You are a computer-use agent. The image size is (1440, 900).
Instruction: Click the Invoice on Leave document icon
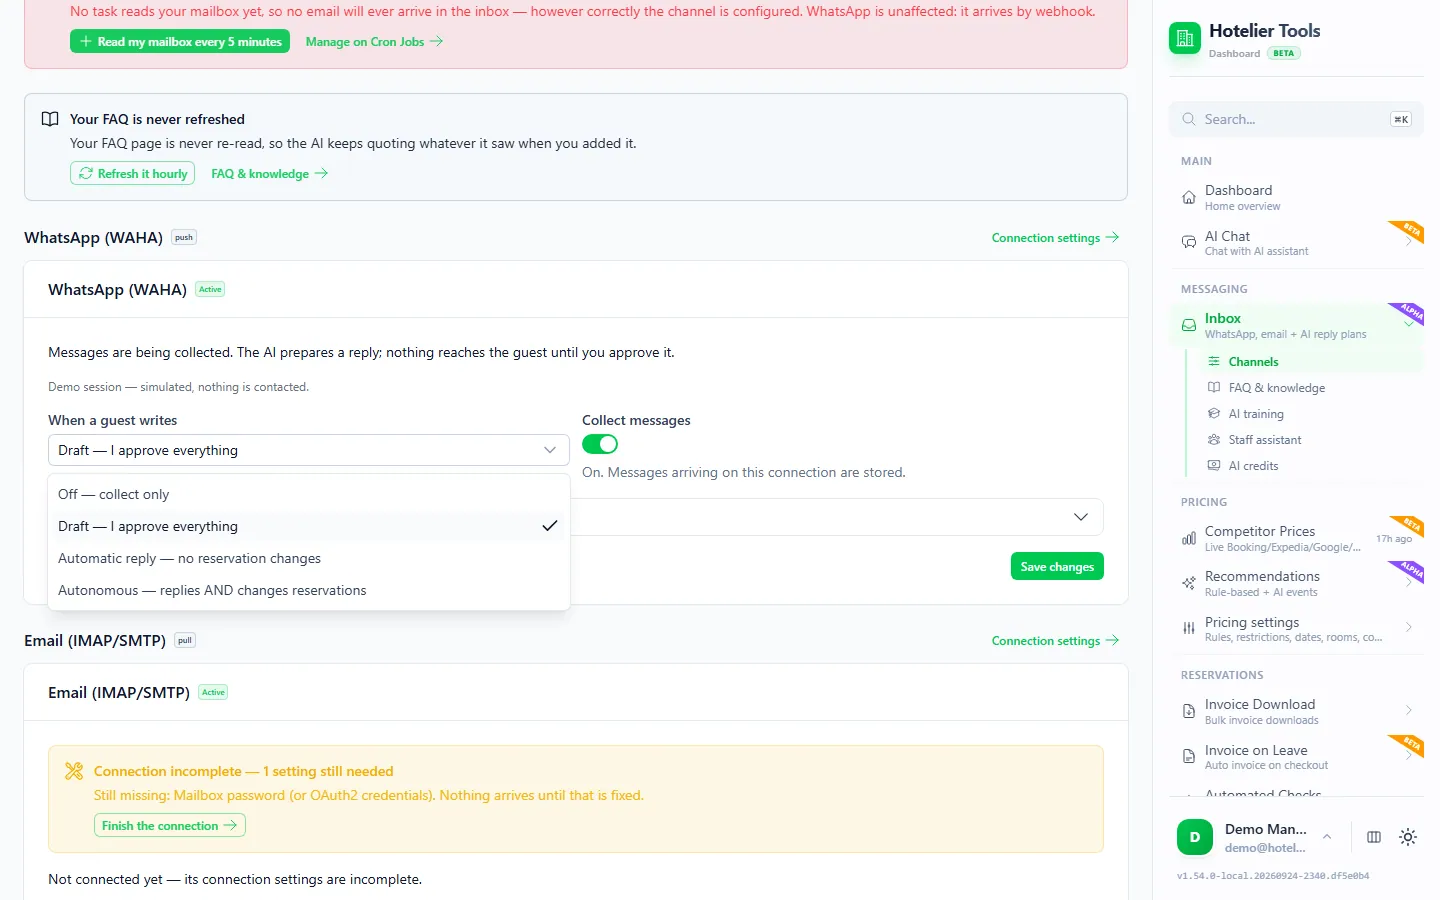click(x=1189, y=756)
